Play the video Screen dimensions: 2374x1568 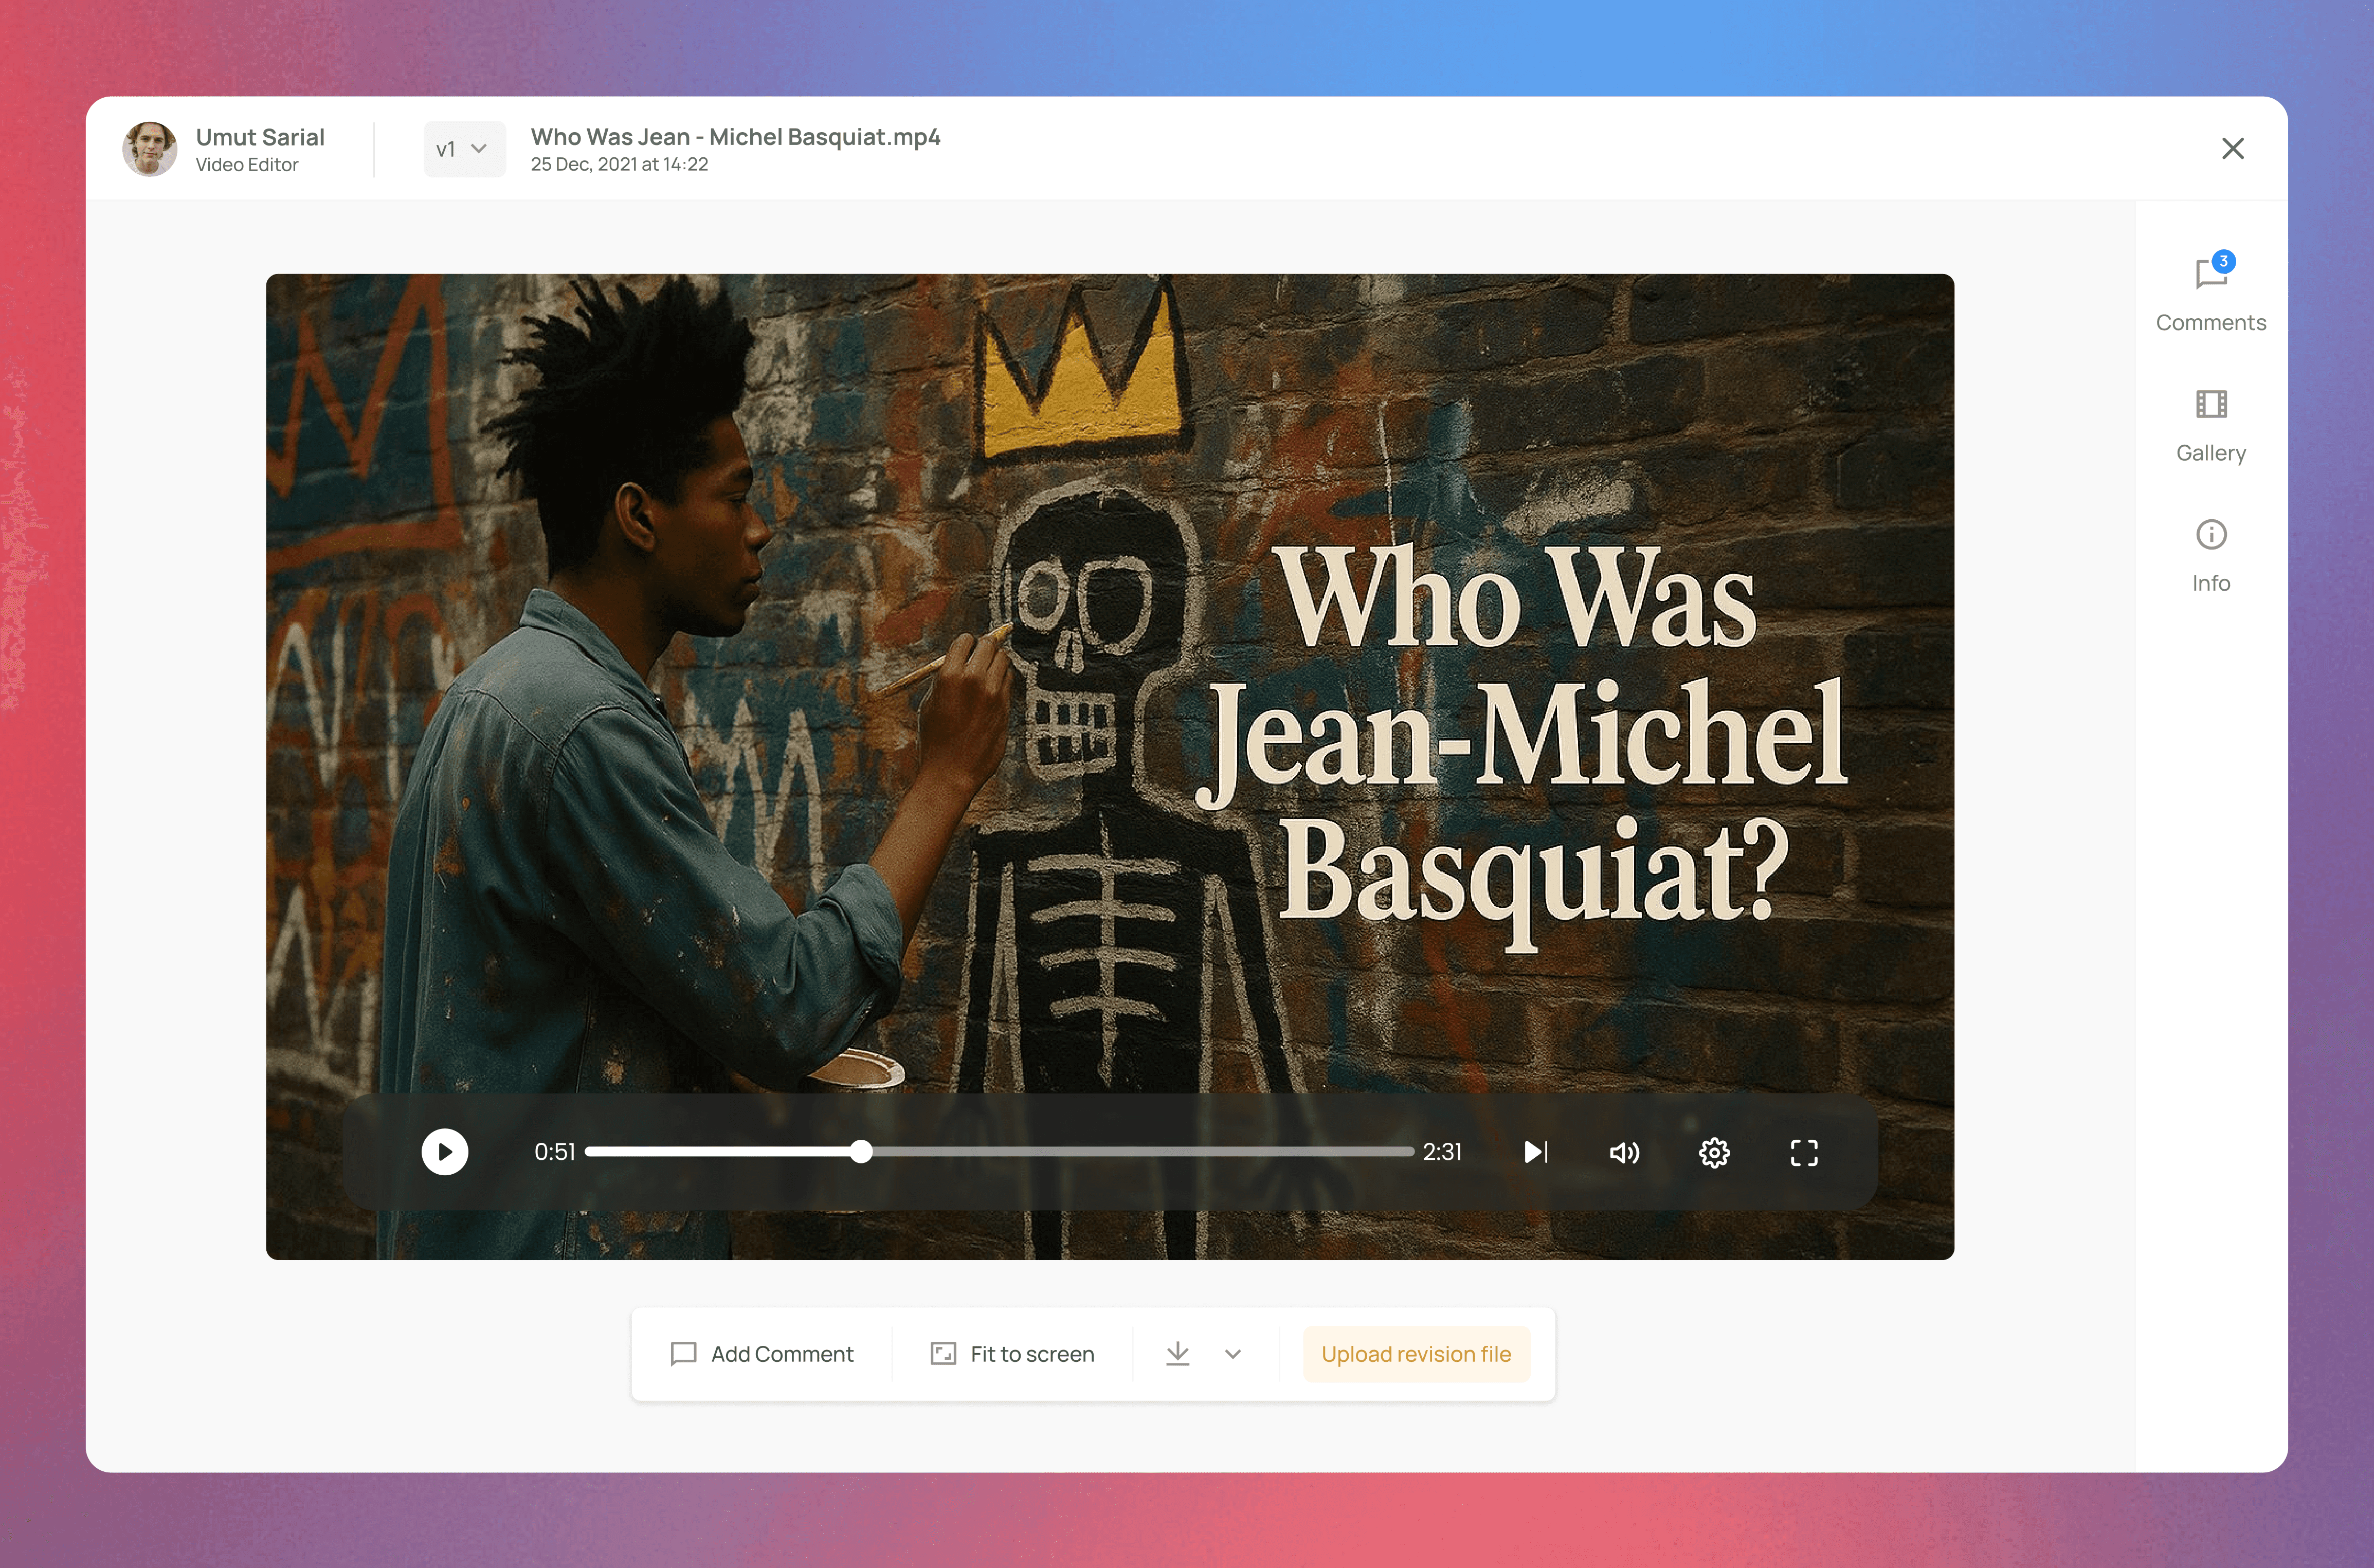click(445, 1152)
